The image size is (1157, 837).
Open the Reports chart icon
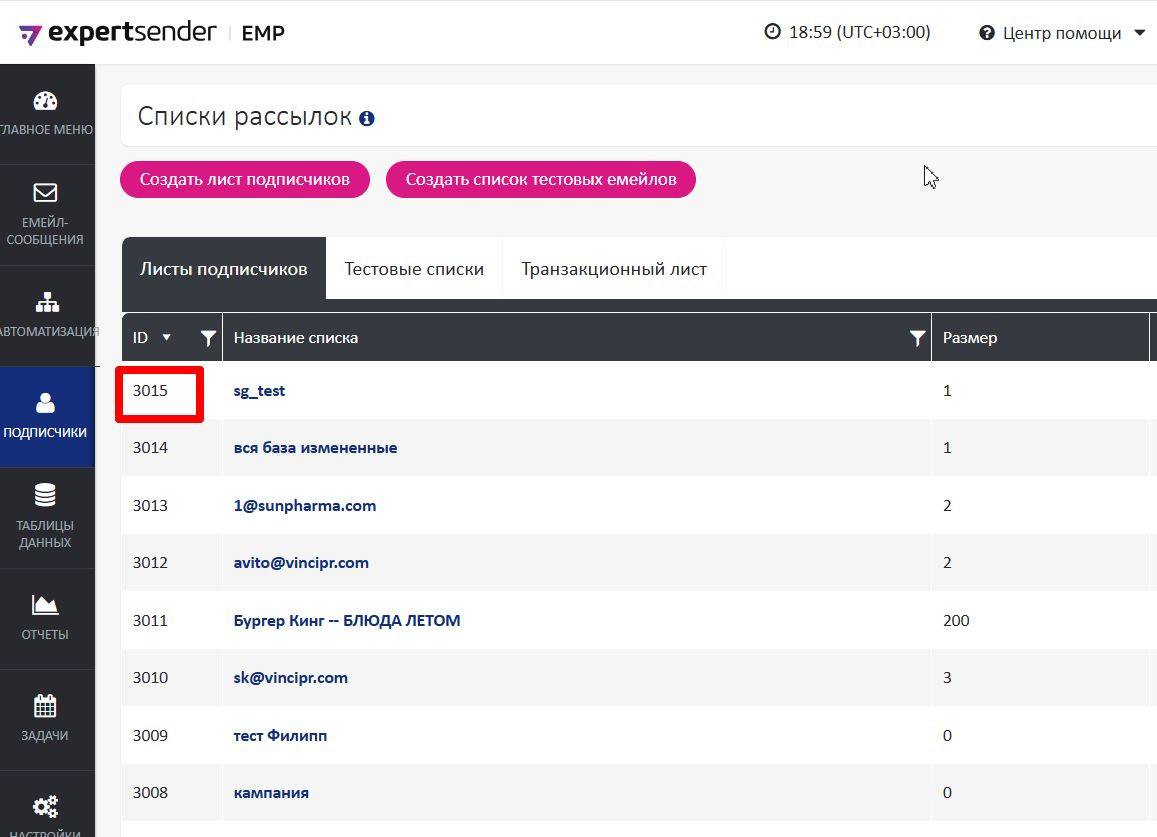point(45,604)
